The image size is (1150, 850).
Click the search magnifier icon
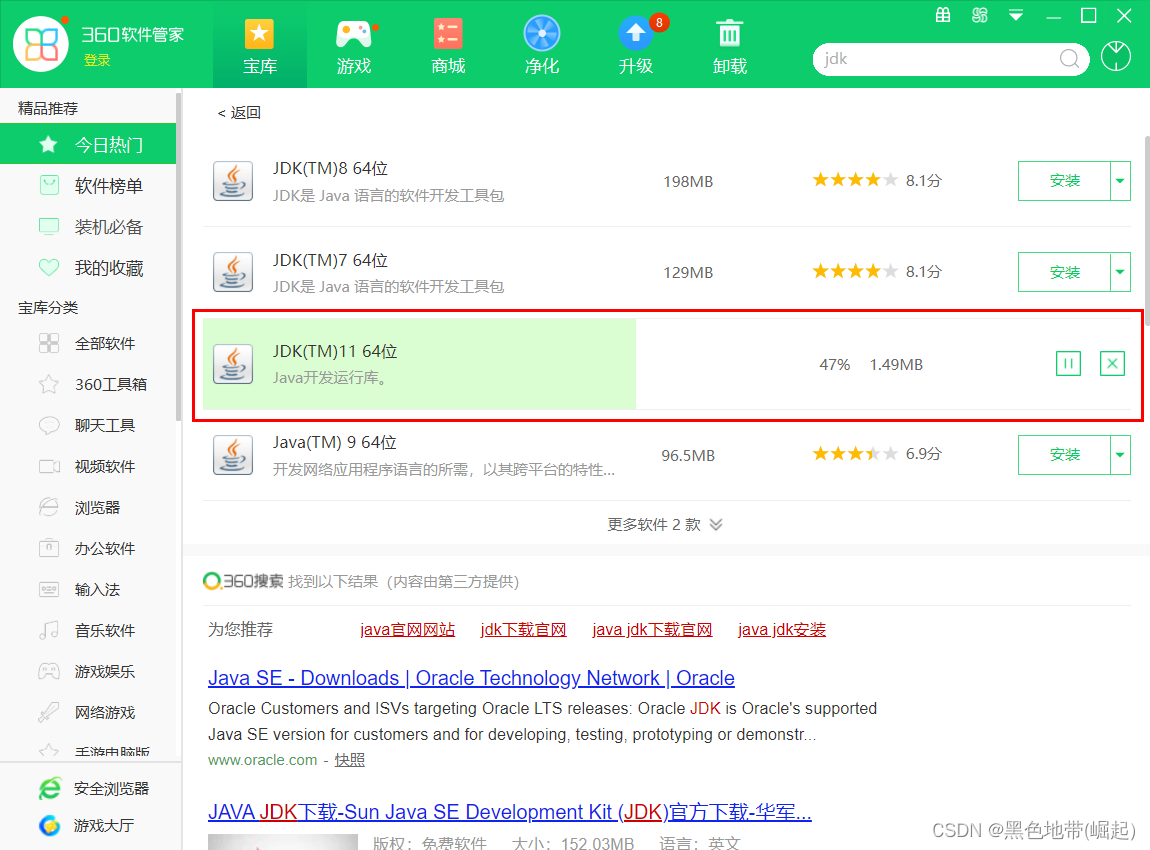coord(1069,58)
